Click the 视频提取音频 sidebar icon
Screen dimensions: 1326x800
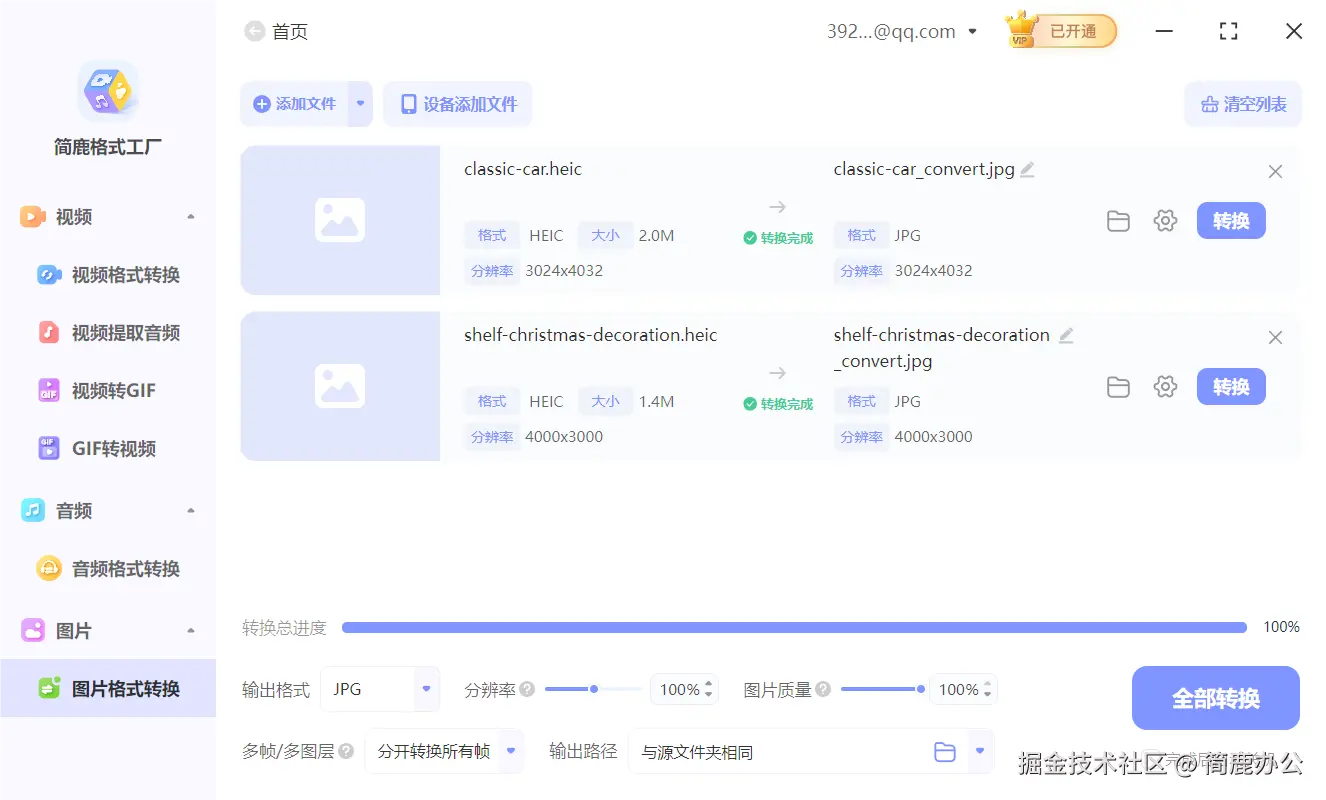point(49,332)
